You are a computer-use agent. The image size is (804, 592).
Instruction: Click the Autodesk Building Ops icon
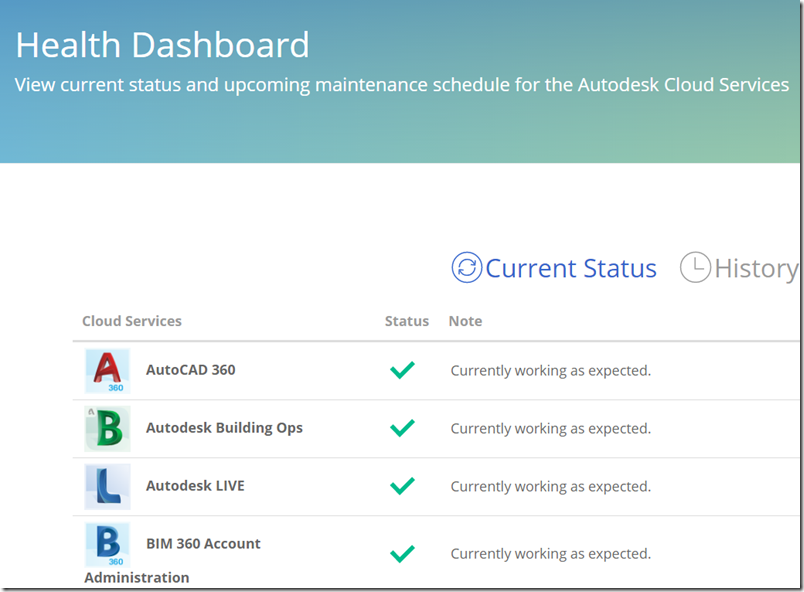coord(107,428)
